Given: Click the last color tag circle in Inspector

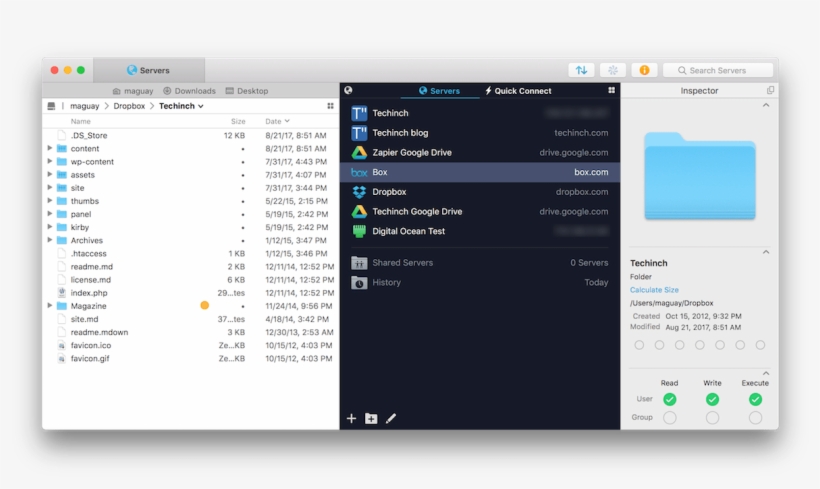Looking at the screenshot, I should [760, 345].
